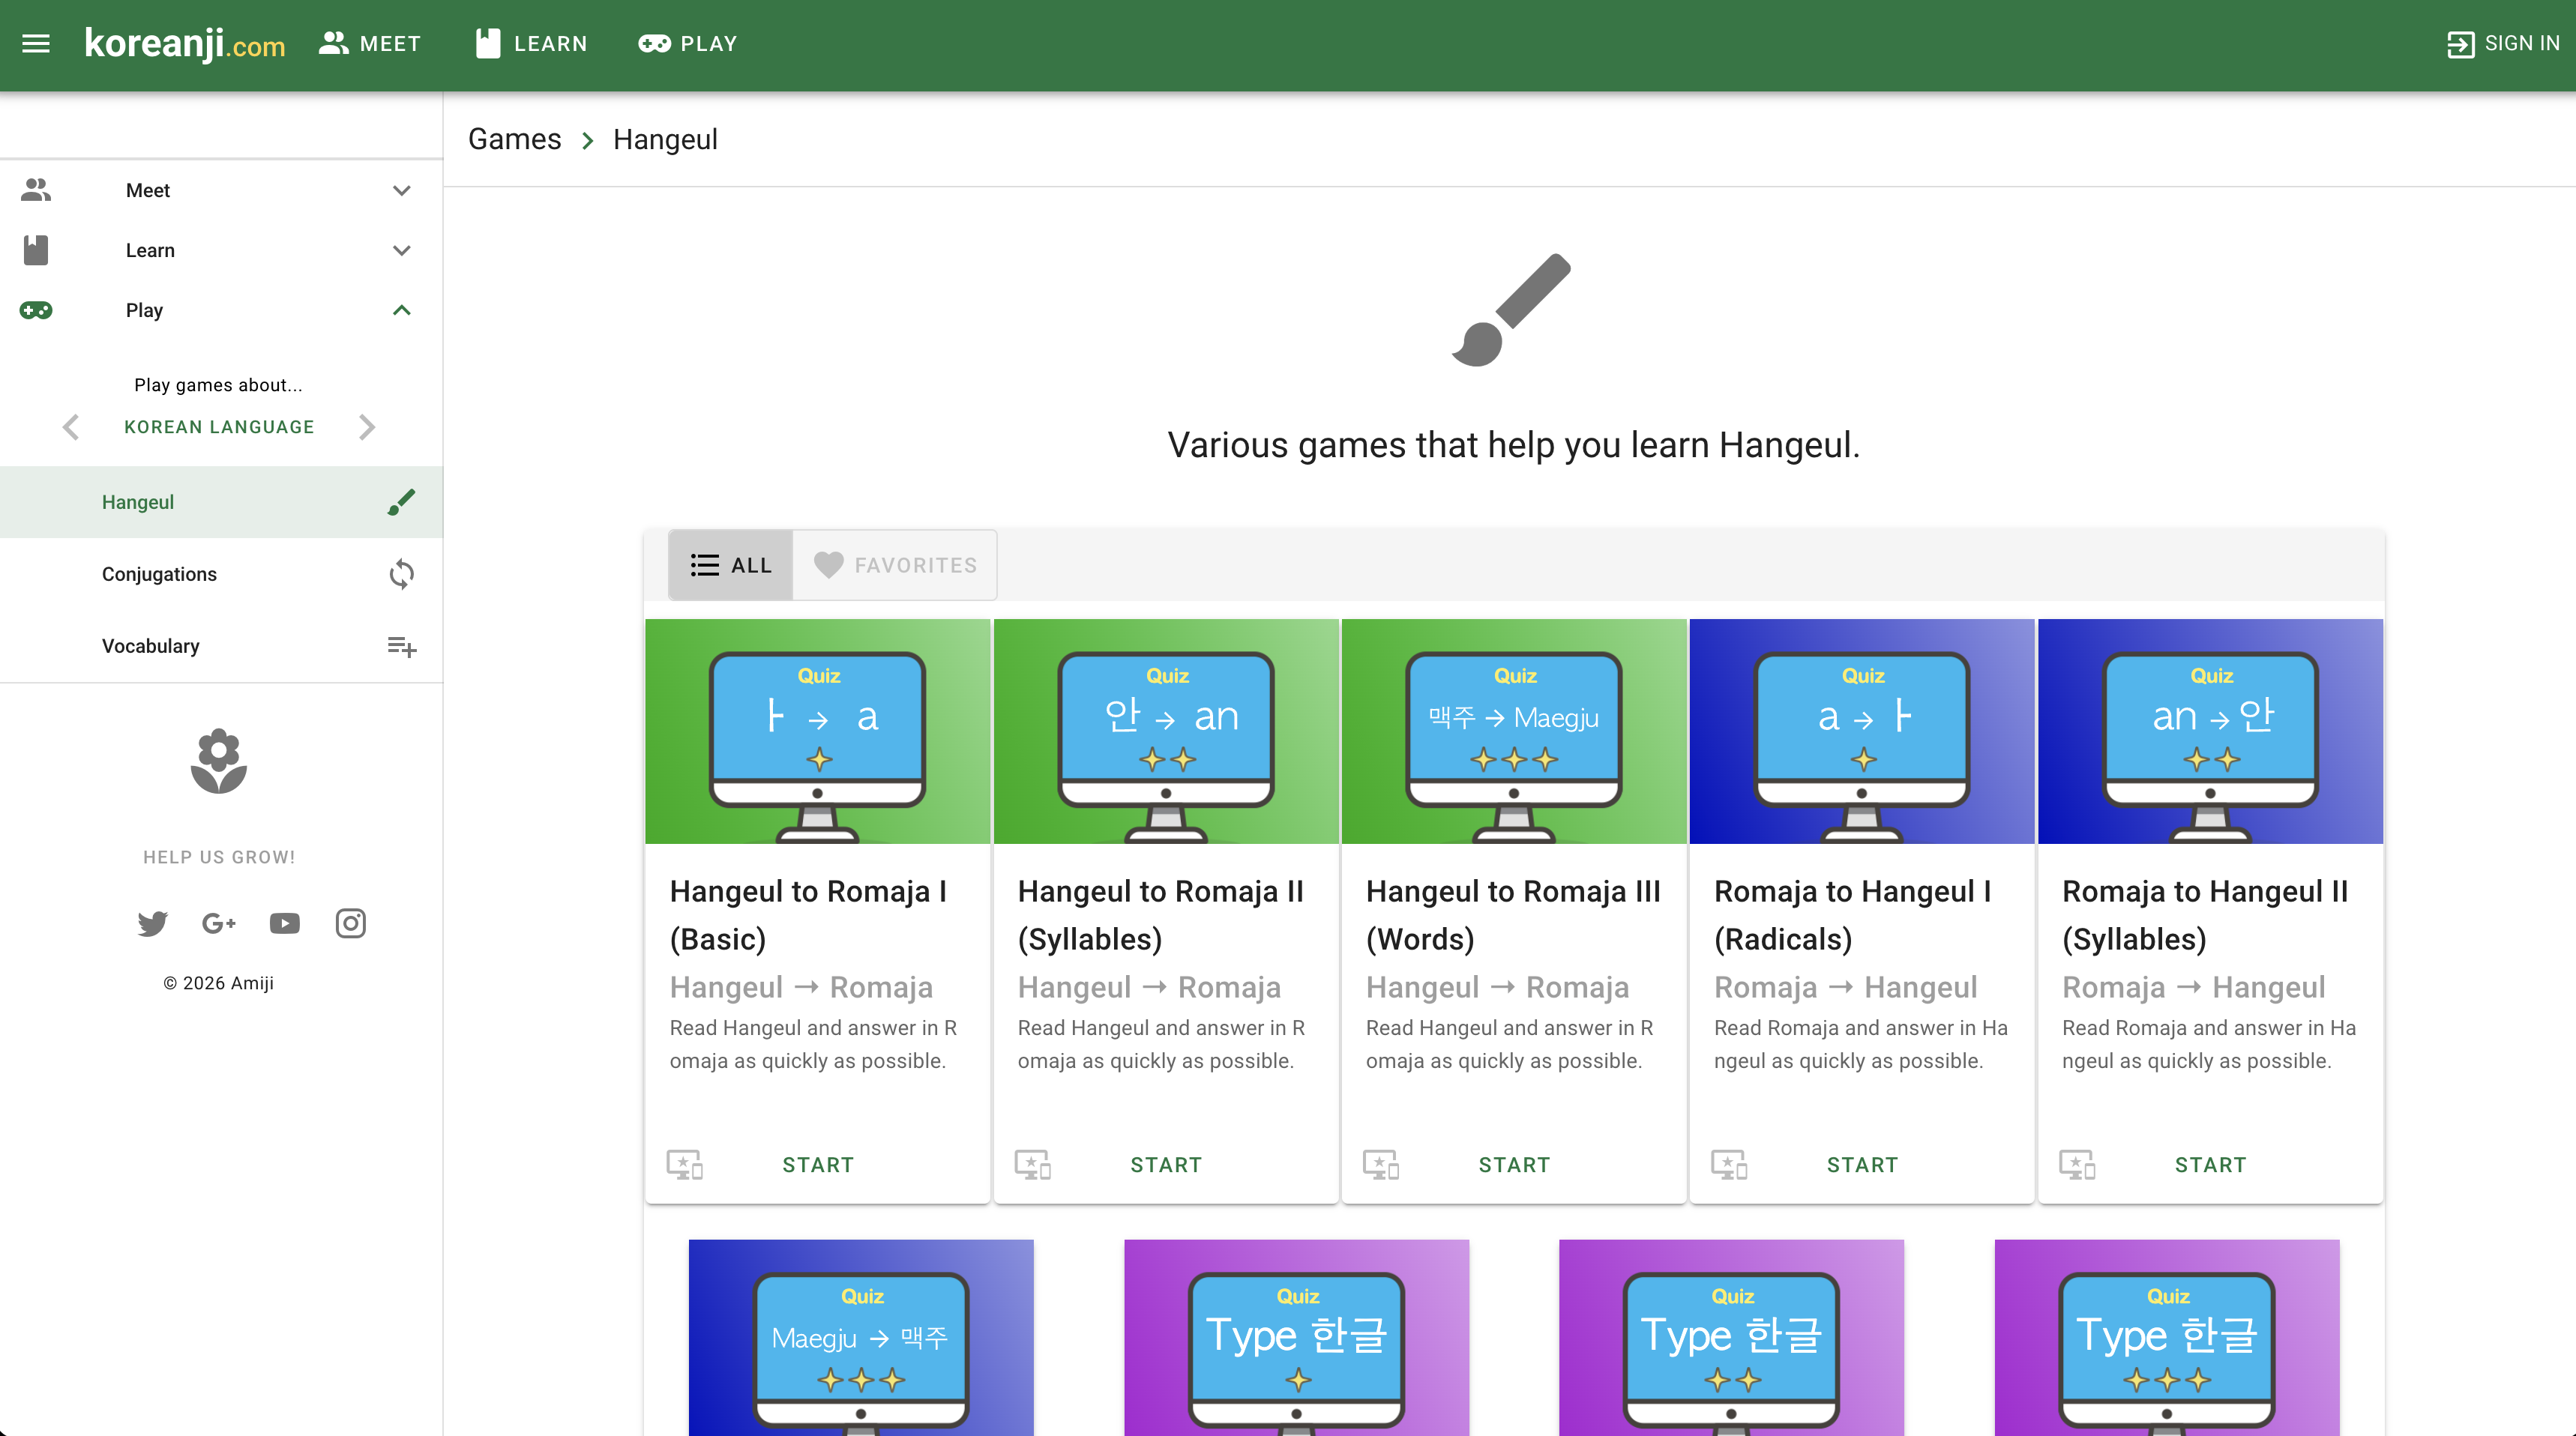The image size is (2576, 1436).
Task: Click the KOREAN LANGUAGE topic label
Action: point(219,427)
